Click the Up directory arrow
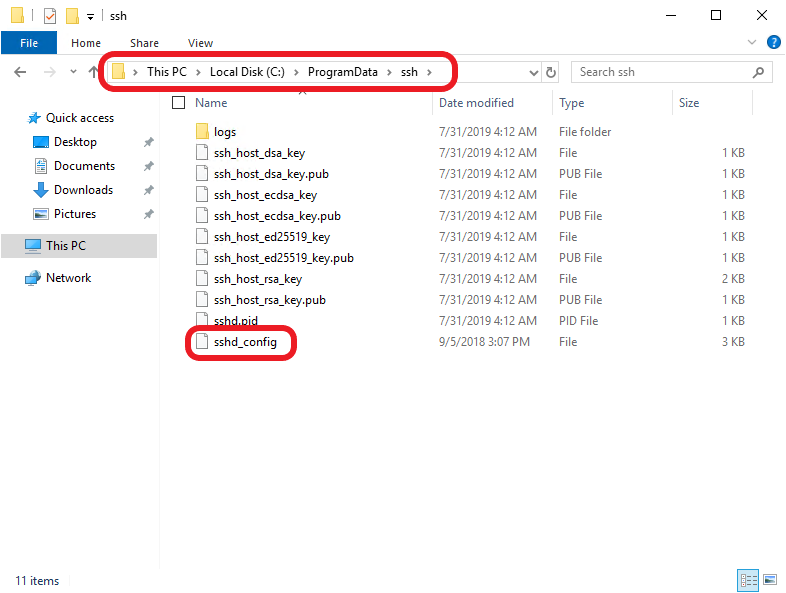 tap(94, 72)
